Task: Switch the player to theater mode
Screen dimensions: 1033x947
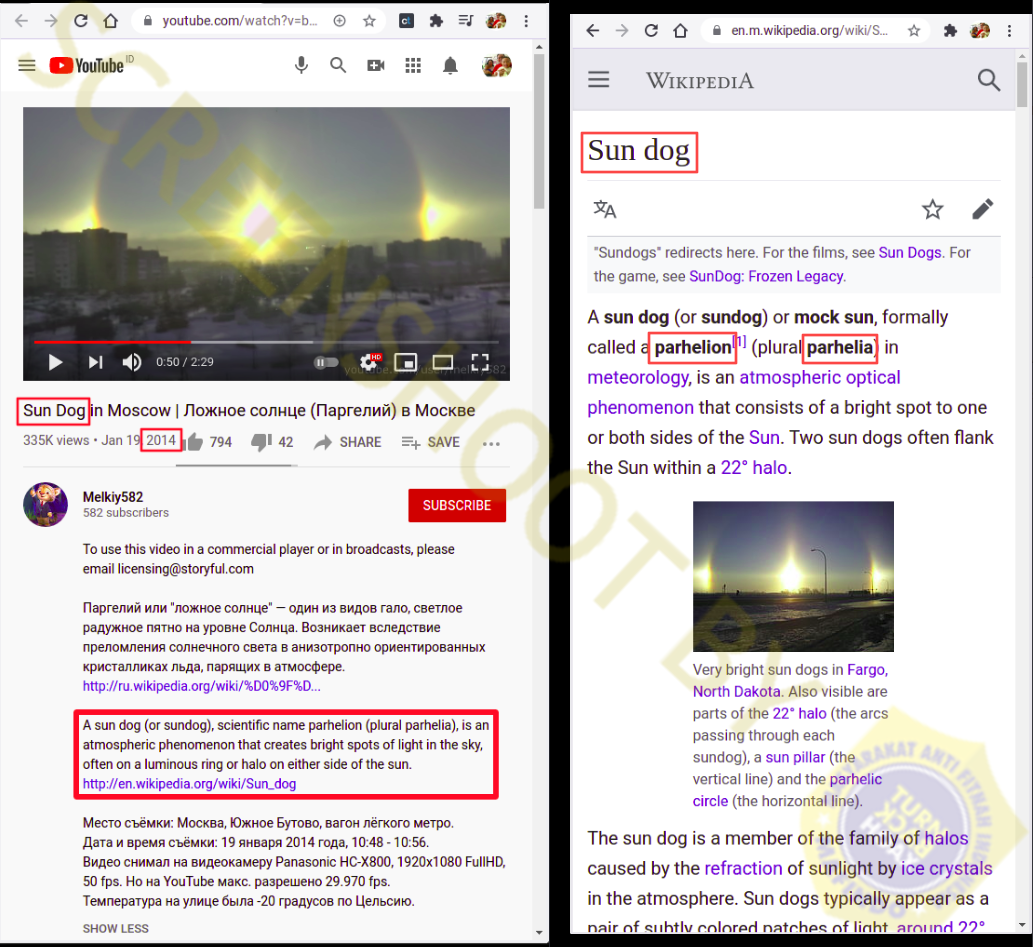Action: click(x=443, y=362)
